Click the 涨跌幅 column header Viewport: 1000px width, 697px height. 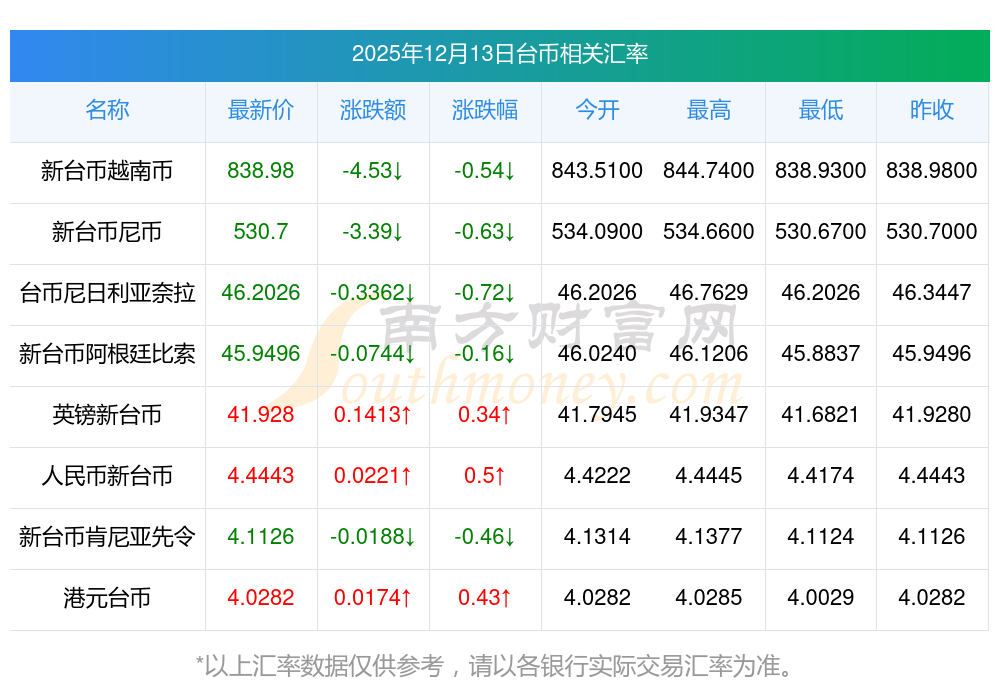485,110
